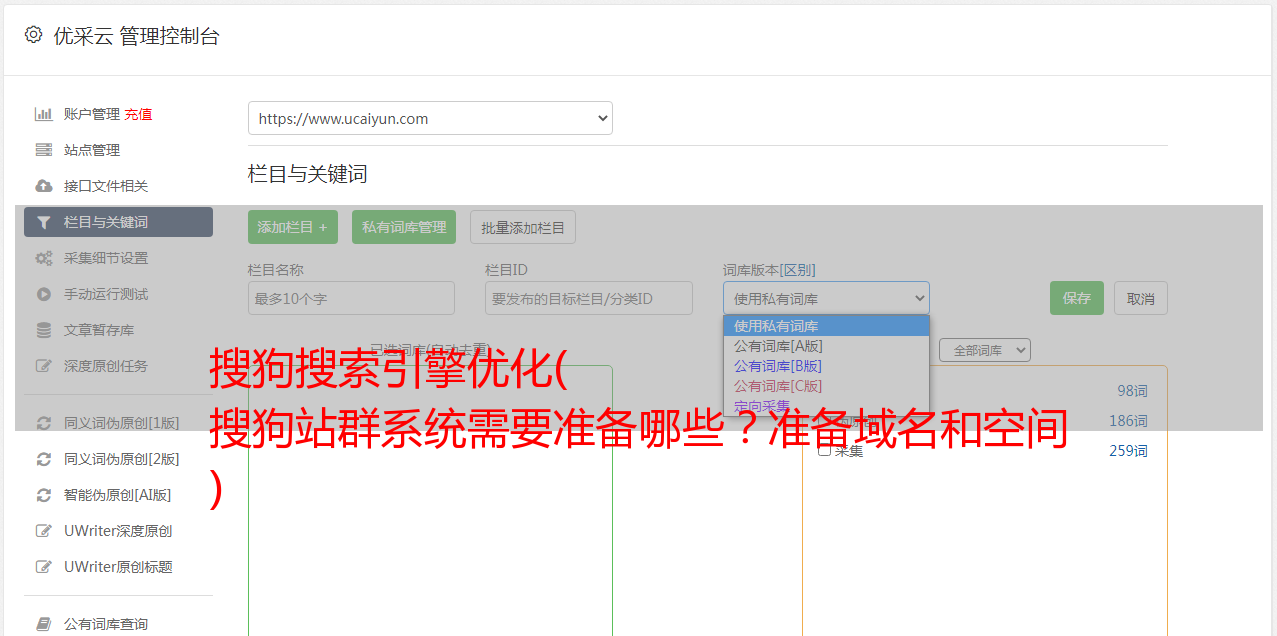Click the refresh icon for 智能伪原创[AI版]
1277x636 pixels.
pyautogui.click(x=44, y=495)
